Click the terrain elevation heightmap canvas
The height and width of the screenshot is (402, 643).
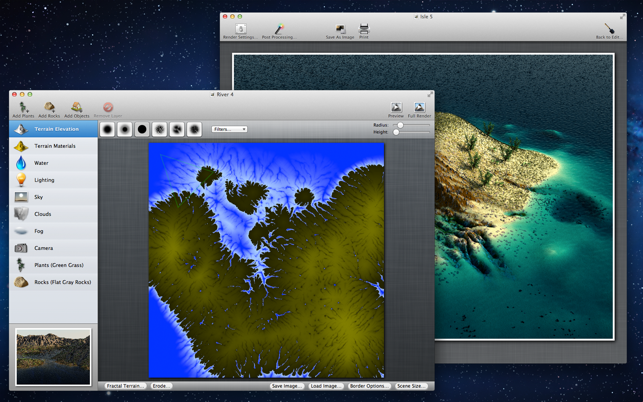(267, 260)
